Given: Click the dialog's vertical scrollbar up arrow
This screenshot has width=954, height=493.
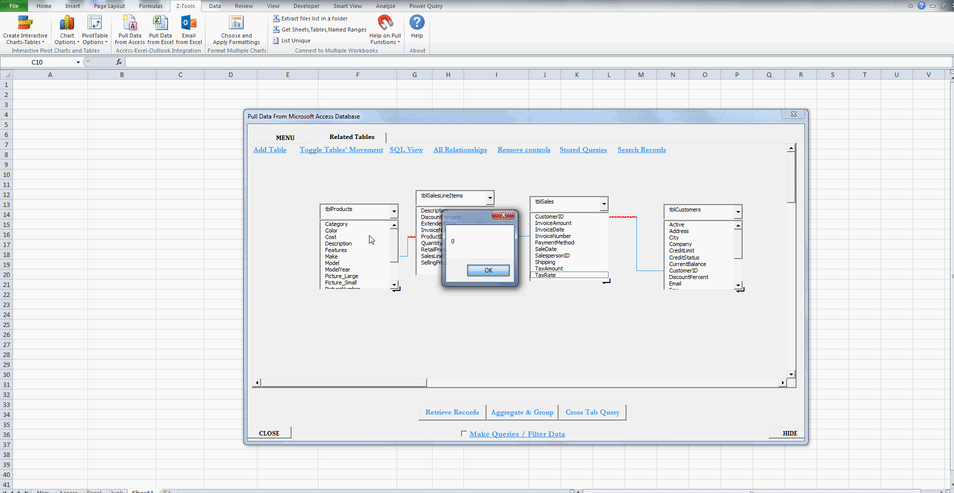Looking at the screenshot, I should [791, 148].
